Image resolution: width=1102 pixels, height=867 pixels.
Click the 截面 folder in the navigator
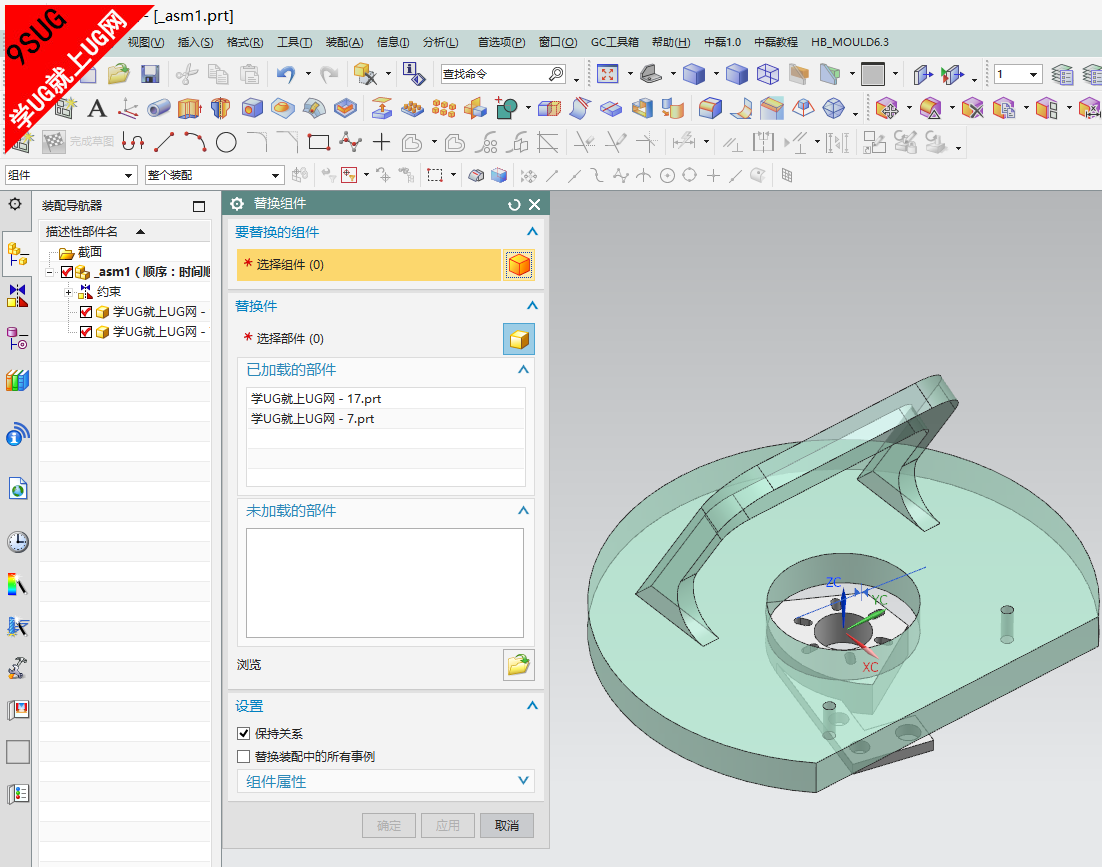[82, 252]
